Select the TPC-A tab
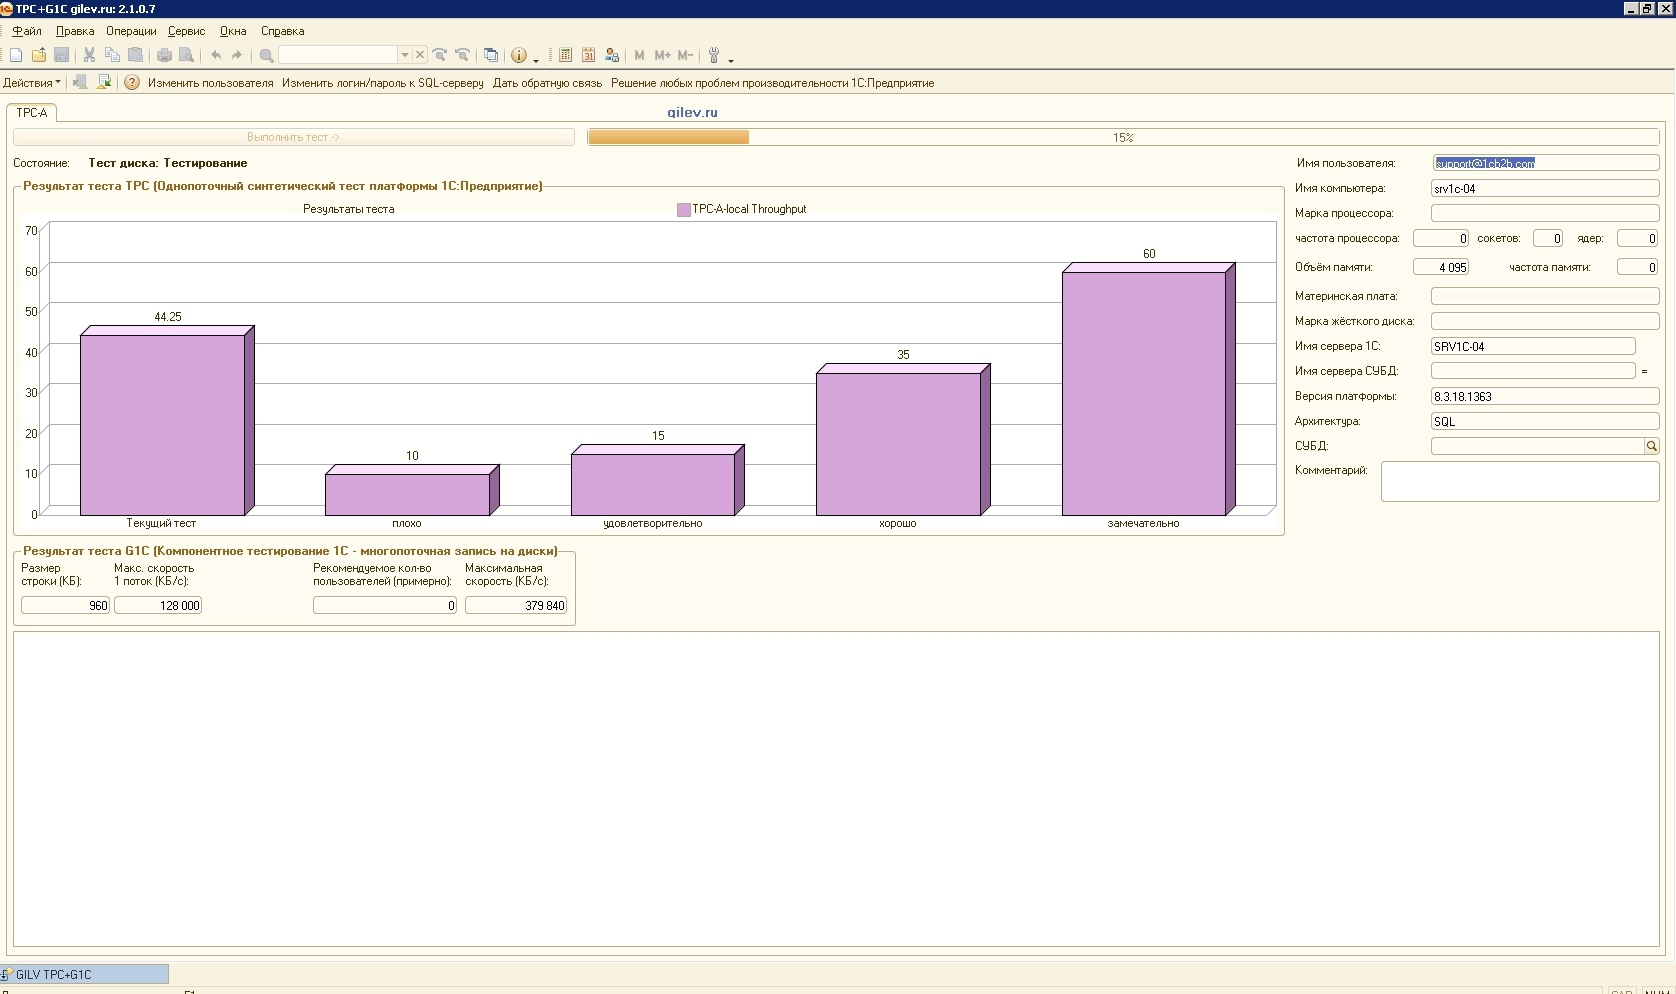 (x=32, y=113)
